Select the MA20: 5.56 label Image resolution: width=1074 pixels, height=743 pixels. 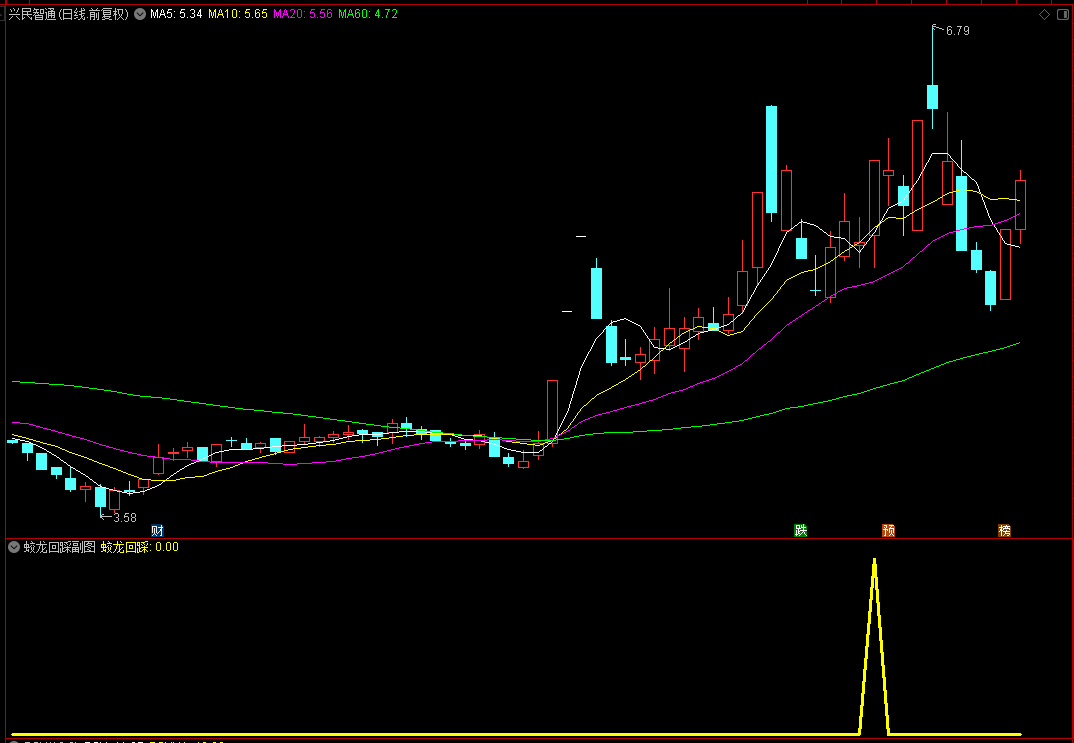pos(303,14)
